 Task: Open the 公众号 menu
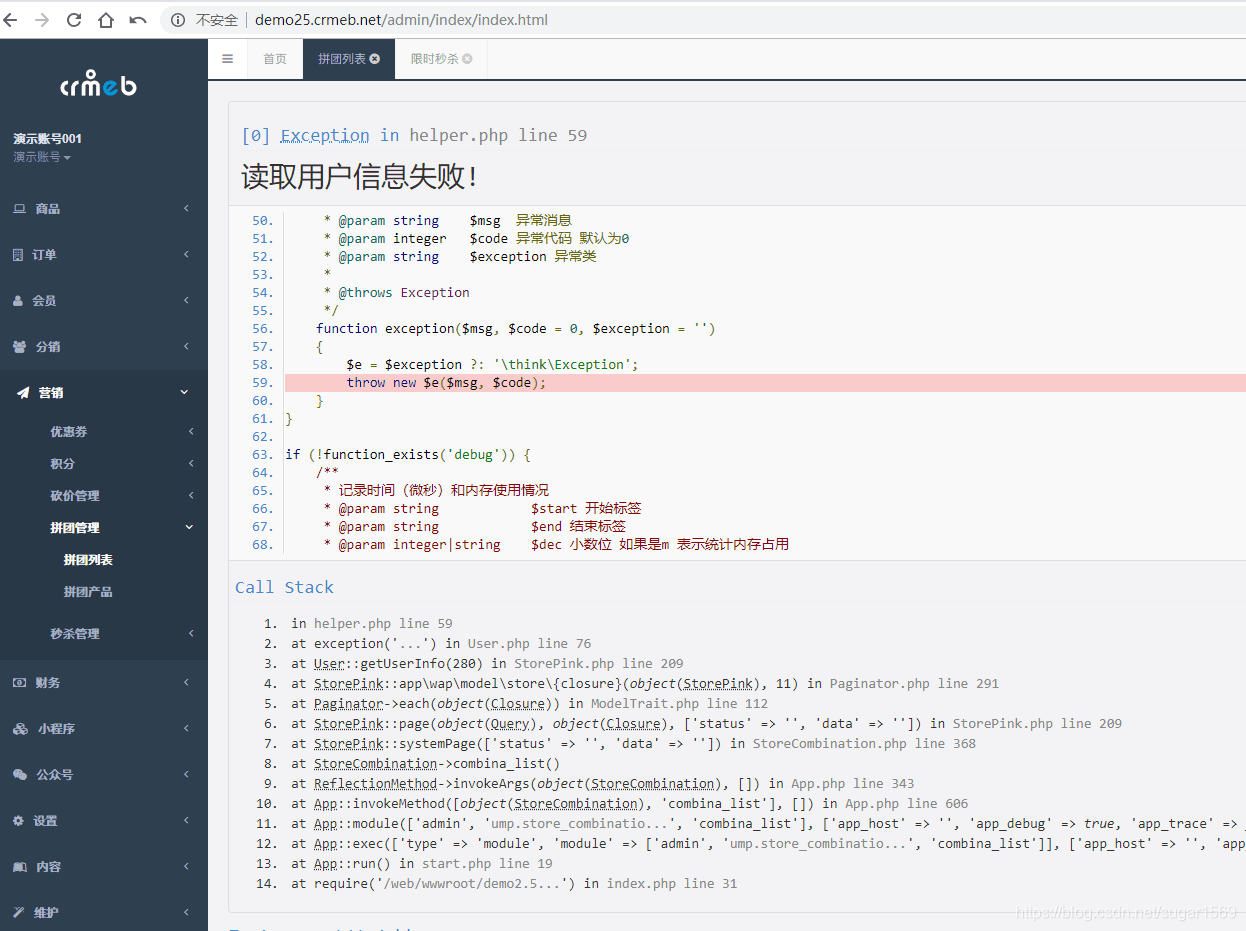pos(104,775)
